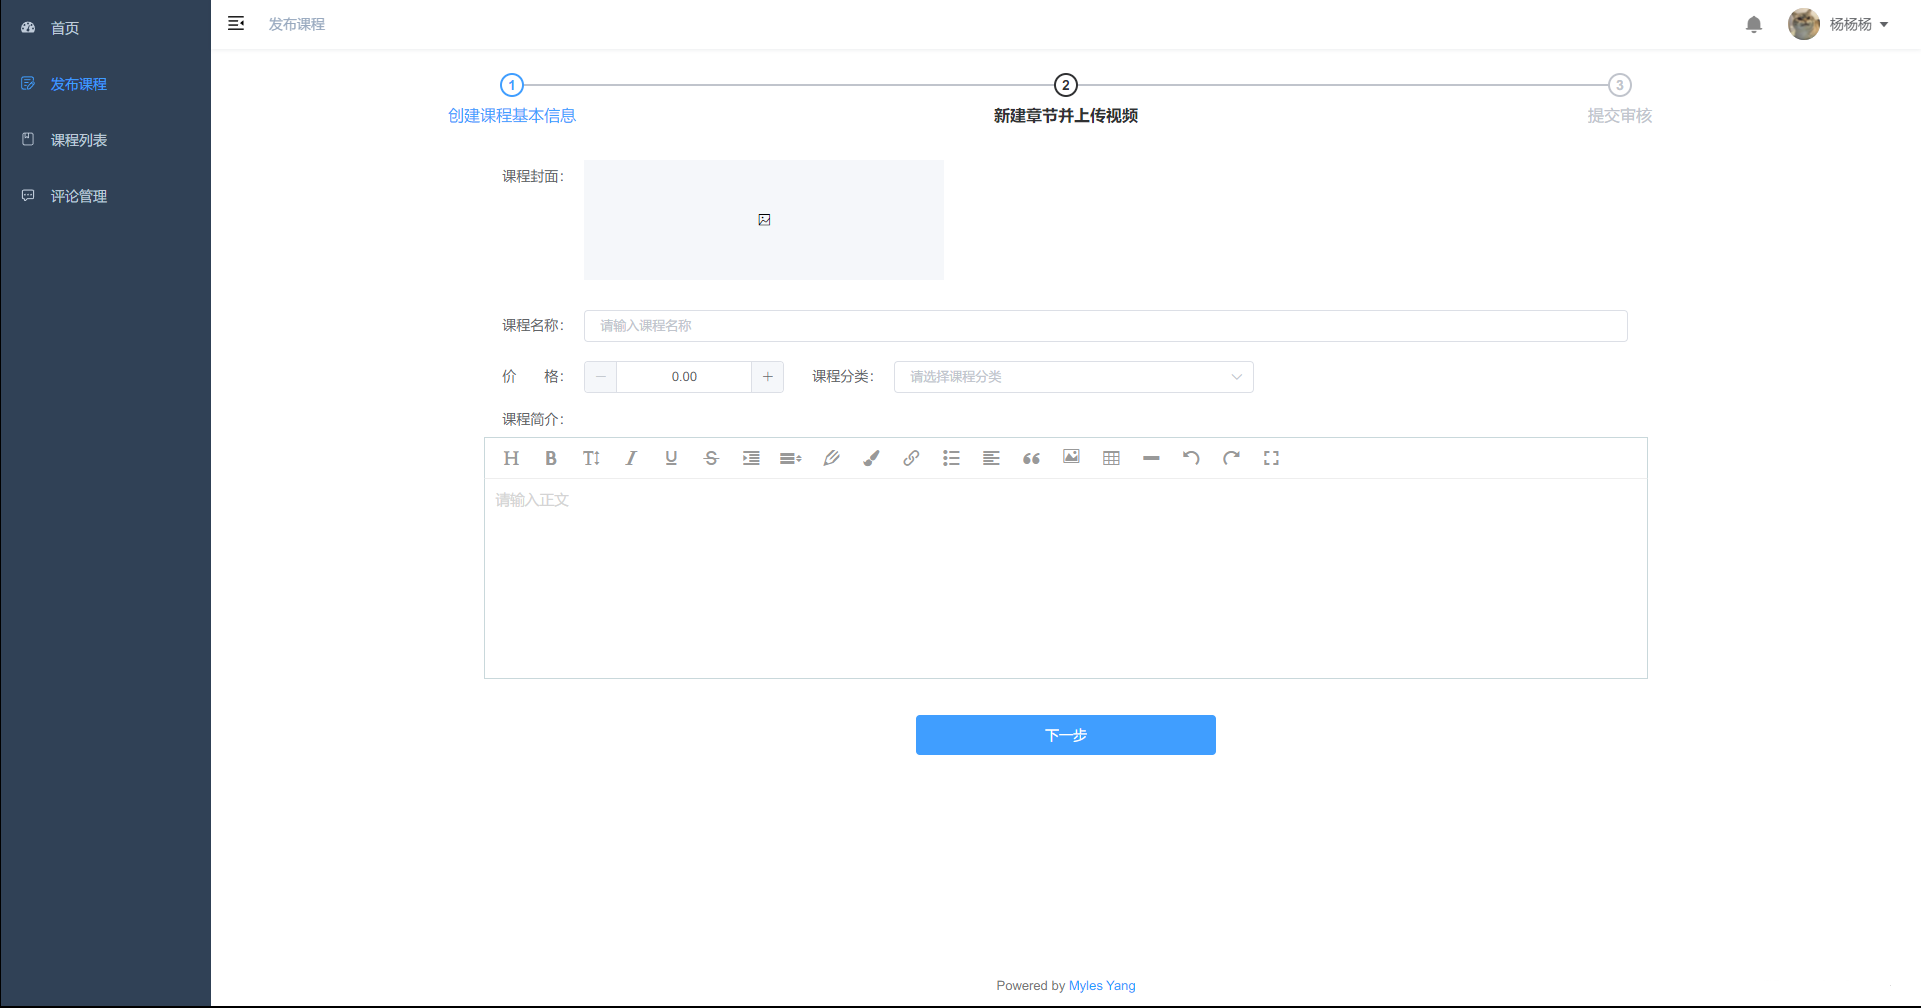
Task: Click step 3 提交审核
Action: pos(1620,100)
